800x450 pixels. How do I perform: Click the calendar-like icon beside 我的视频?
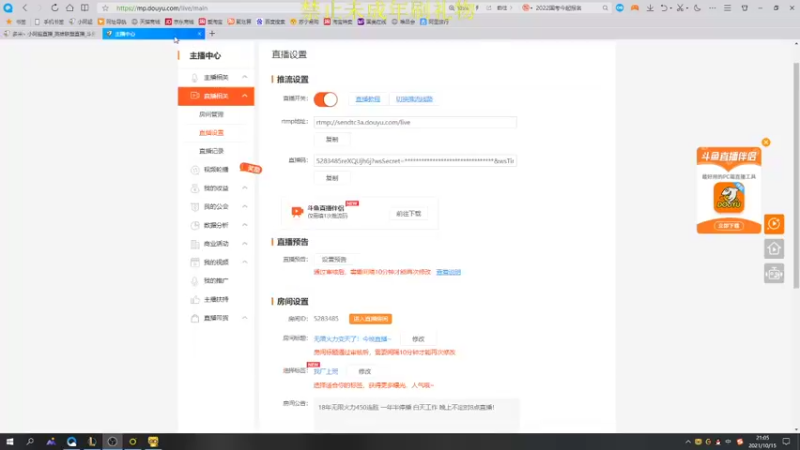[194, 262]
